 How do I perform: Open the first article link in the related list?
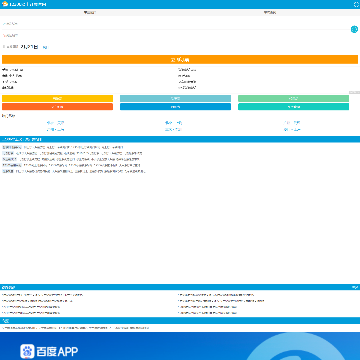43,295
